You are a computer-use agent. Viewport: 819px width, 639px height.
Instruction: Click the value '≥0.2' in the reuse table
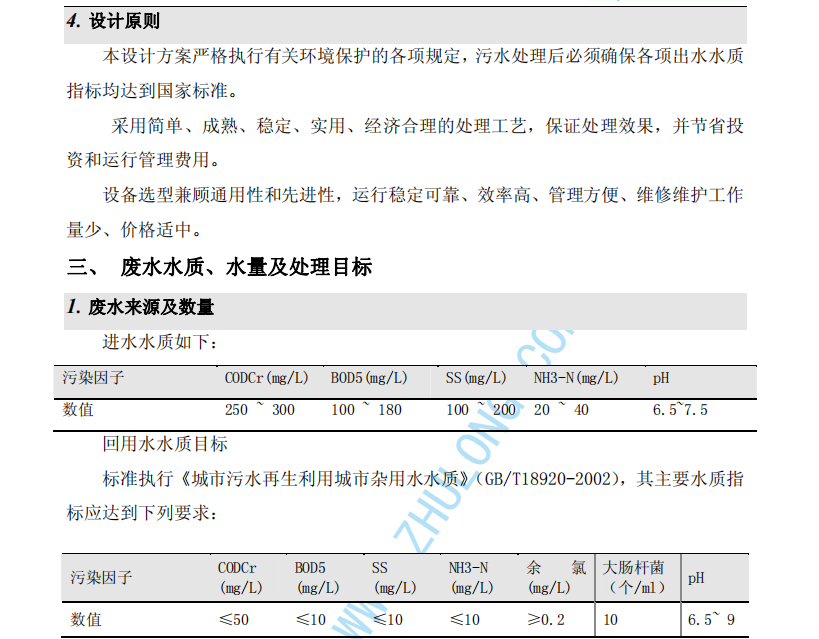tap(546, 620)
